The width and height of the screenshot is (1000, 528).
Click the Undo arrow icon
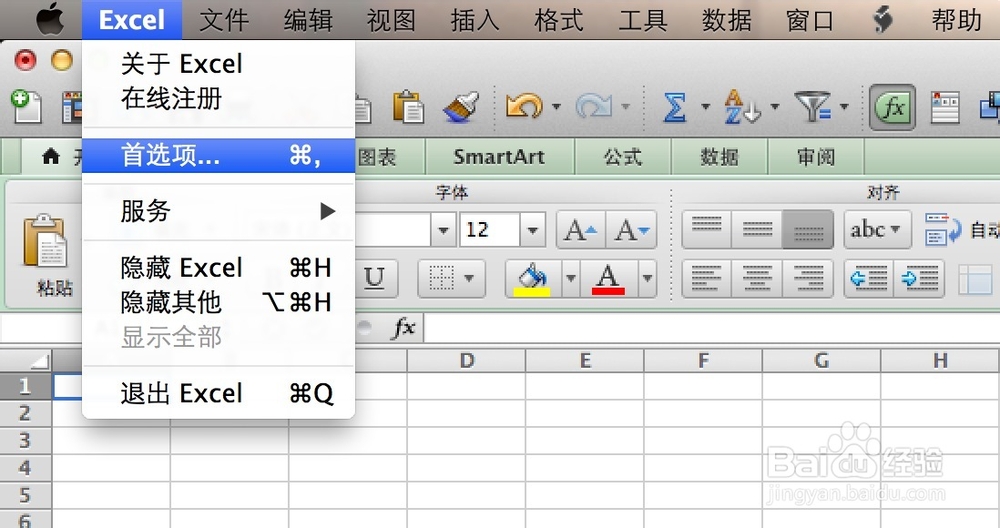coord(523,106)
